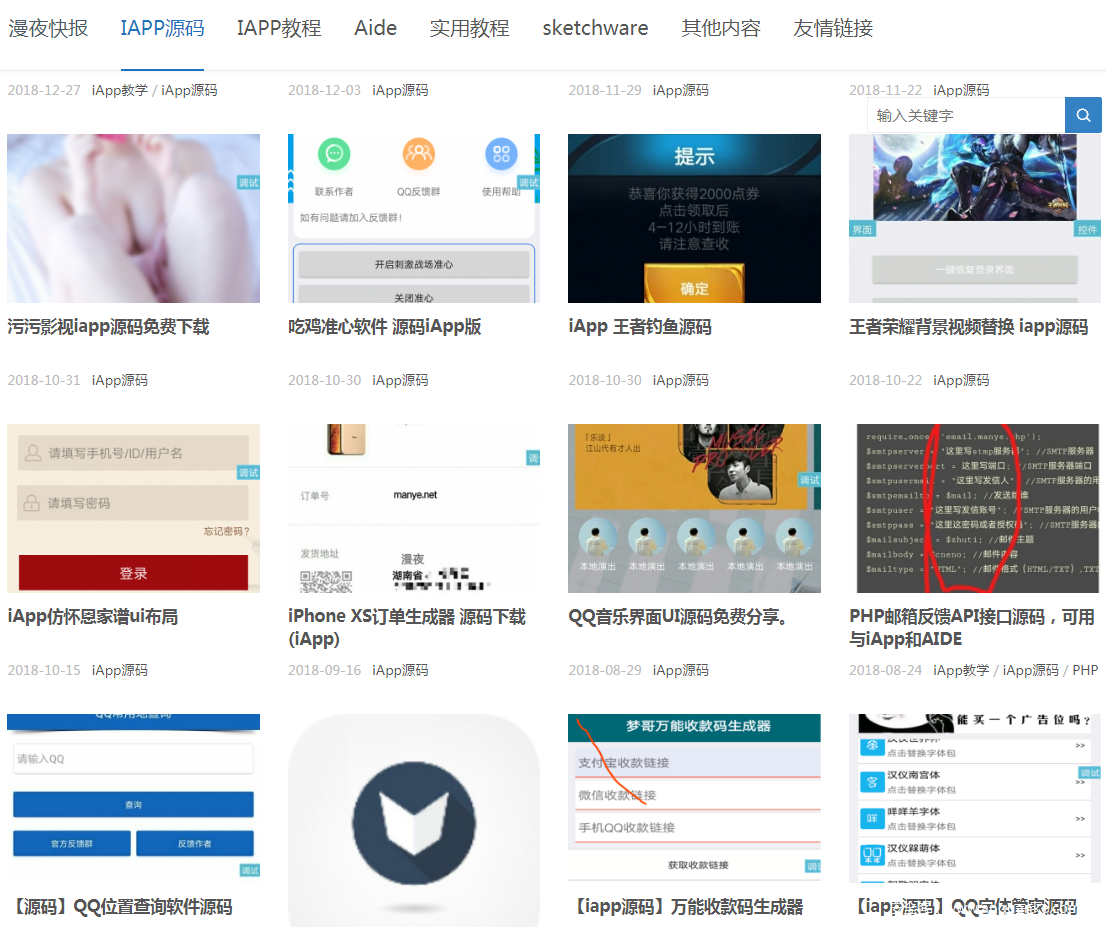
Task: Open title 【源码】QQ位置查询软件源码
Action: tap(121, 907)
